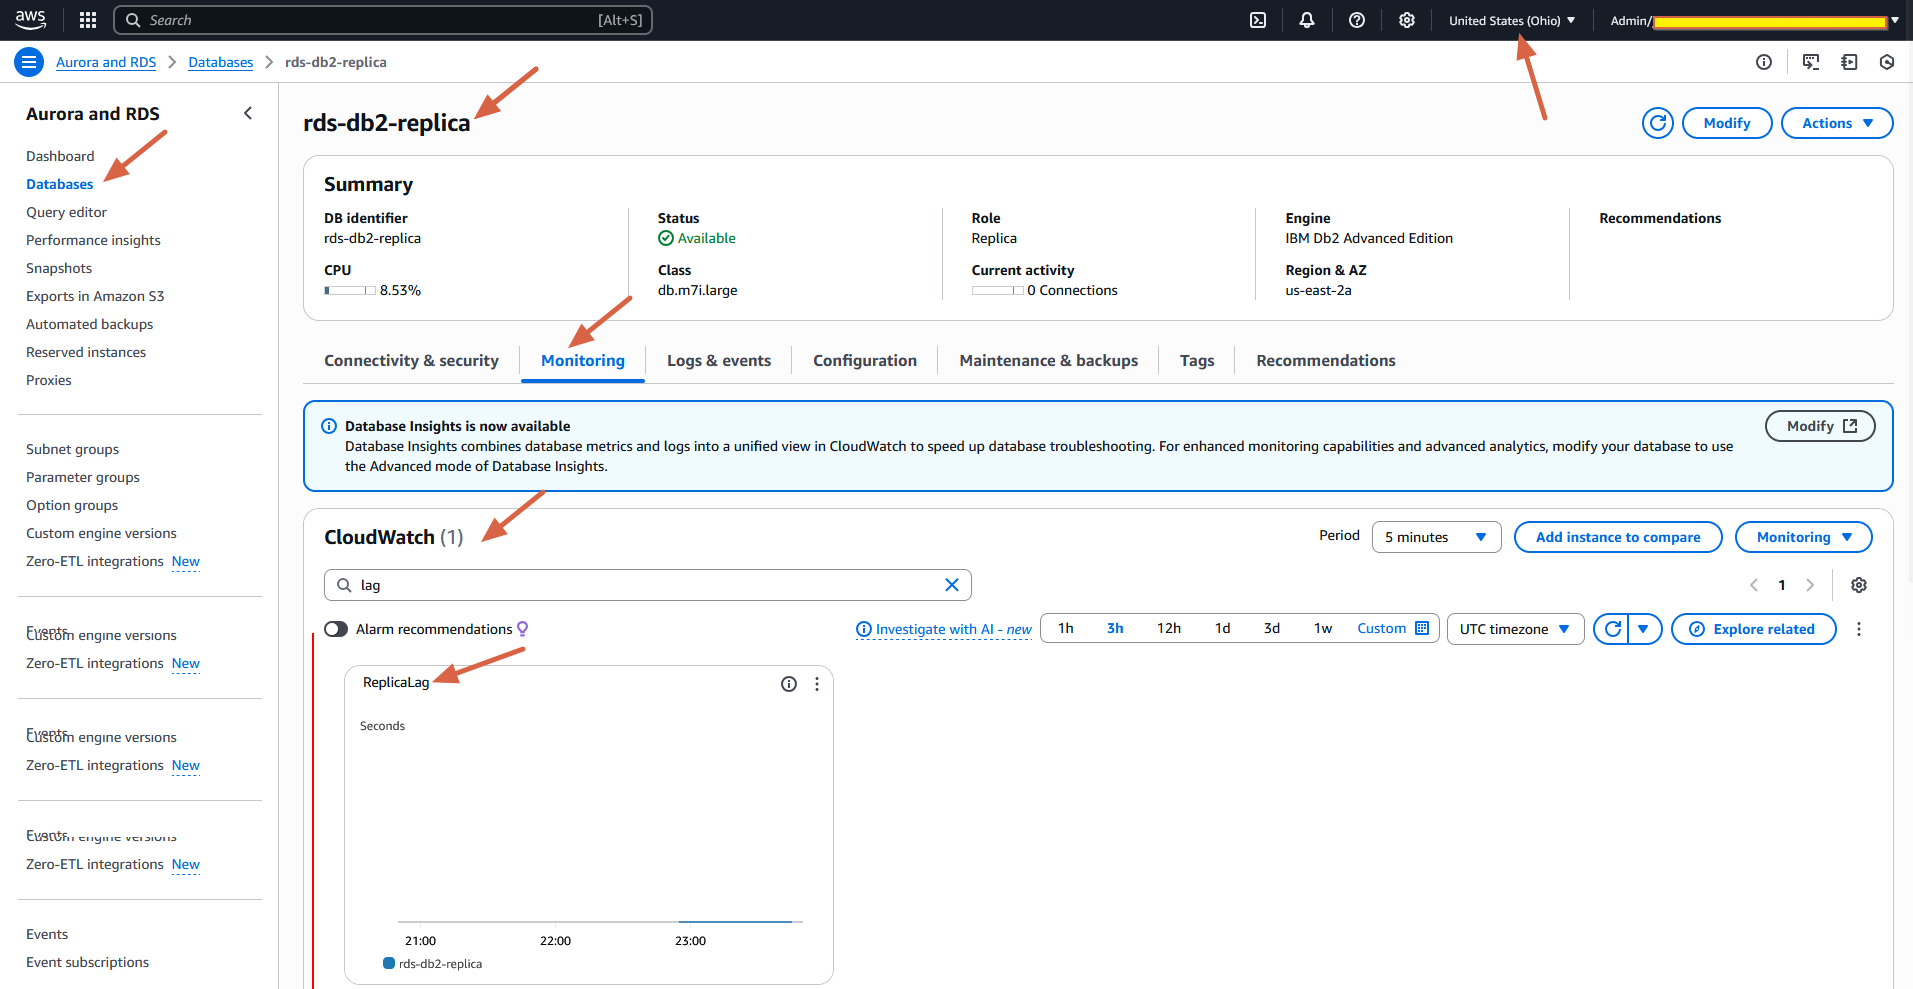Select the 3d time range

pos(1272,628)
